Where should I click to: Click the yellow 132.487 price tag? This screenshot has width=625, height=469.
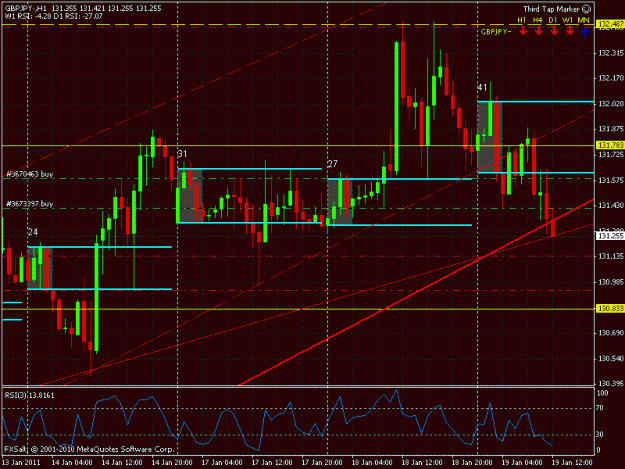610,25
